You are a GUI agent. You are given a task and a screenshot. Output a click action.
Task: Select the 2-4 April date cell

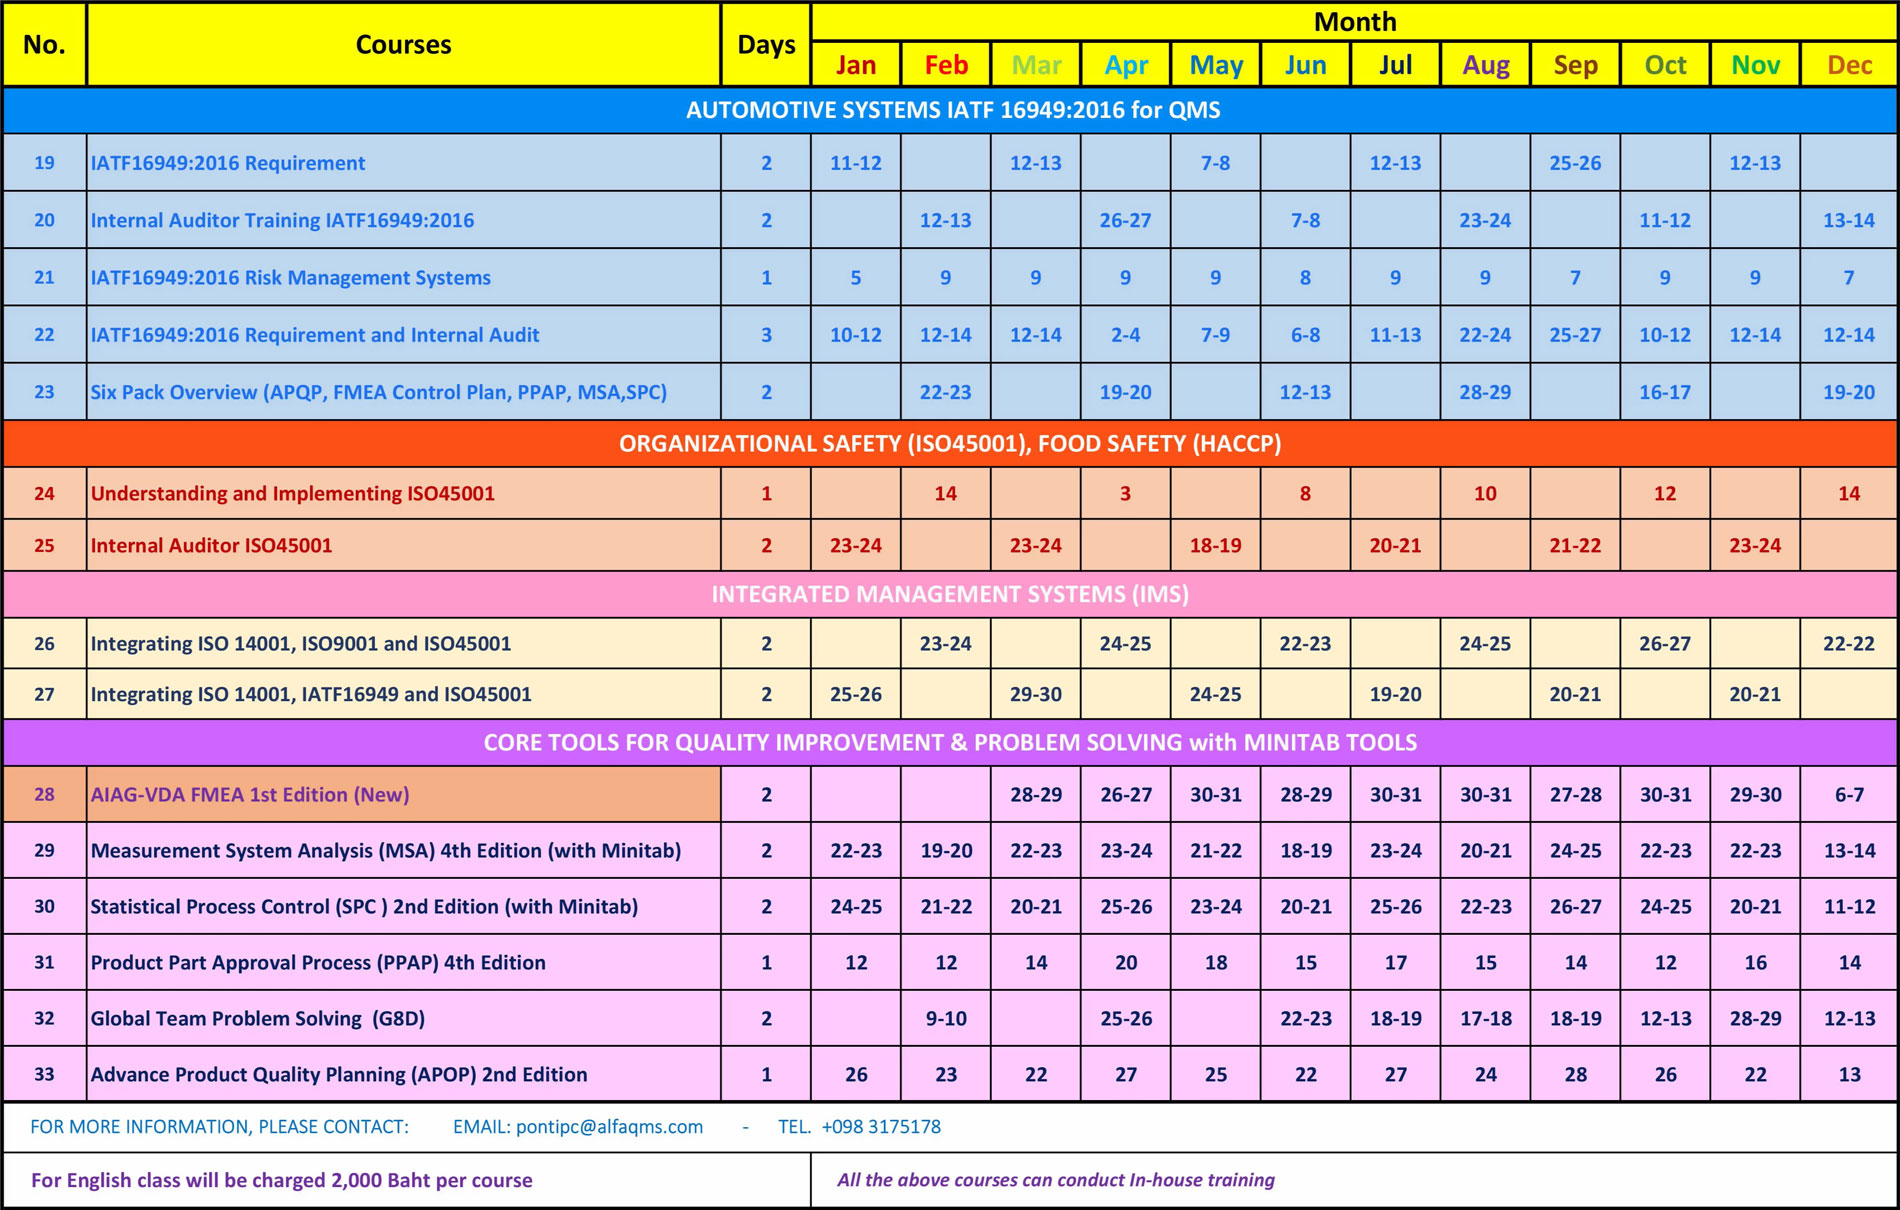tap(1125, 335)
